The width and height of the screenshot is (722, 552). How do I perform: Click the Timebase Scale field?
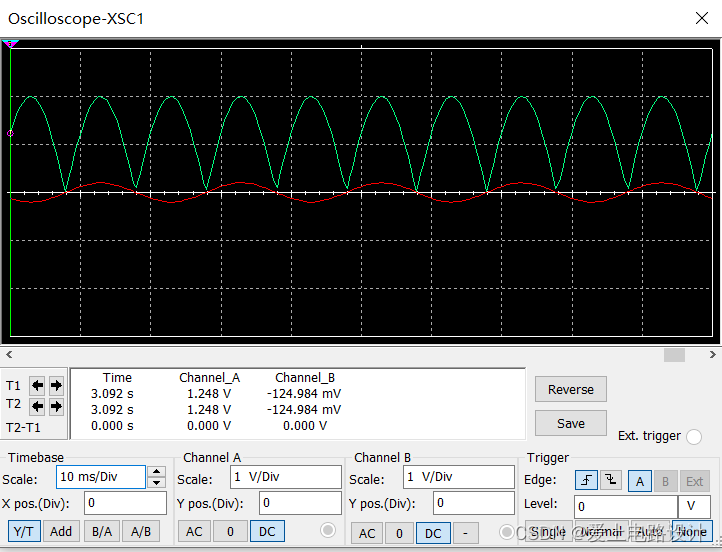click(101, 477)
